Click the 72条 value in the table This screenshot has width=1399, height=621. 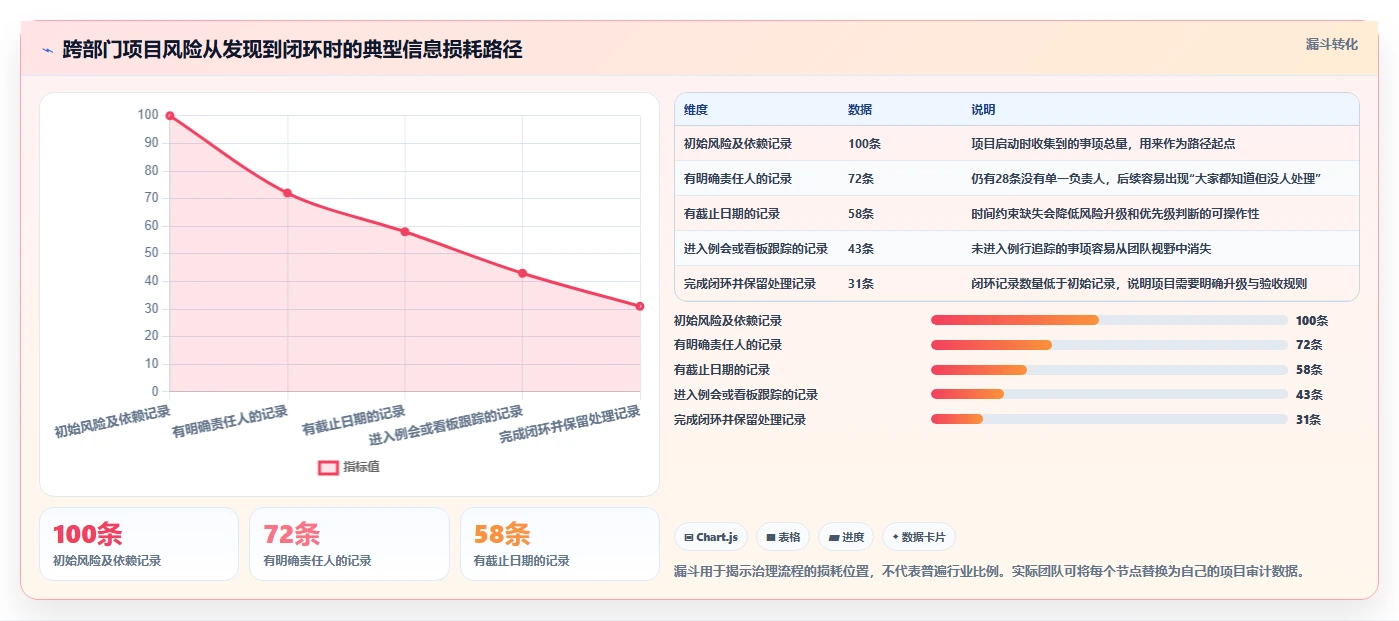pos(861,179)
